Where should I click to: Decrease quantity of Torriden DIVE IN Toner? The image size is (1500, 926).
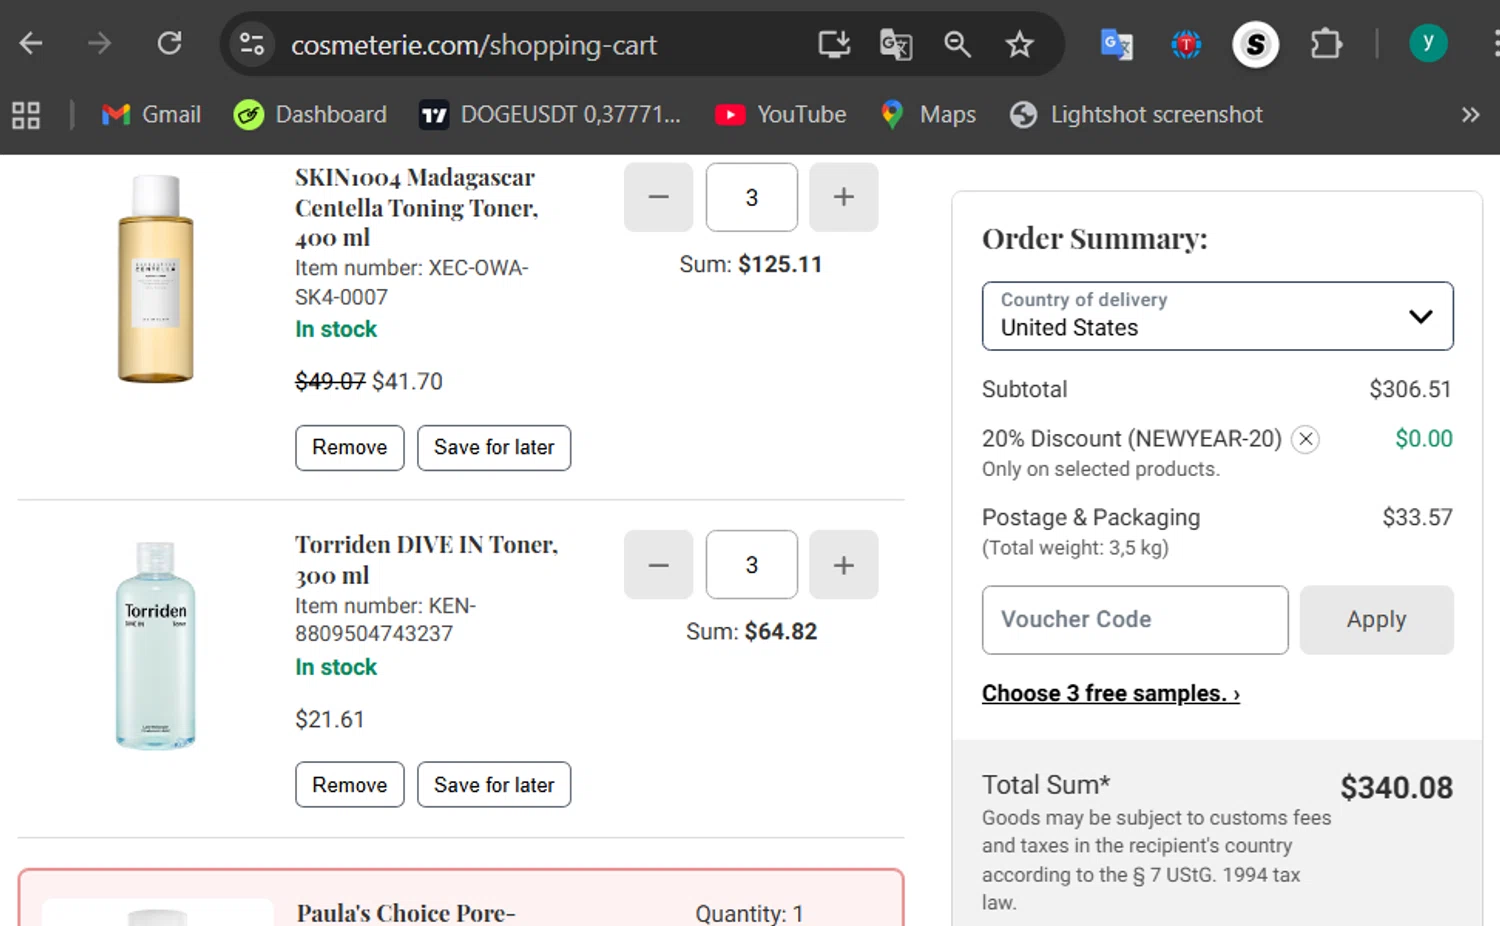(658, 565)
